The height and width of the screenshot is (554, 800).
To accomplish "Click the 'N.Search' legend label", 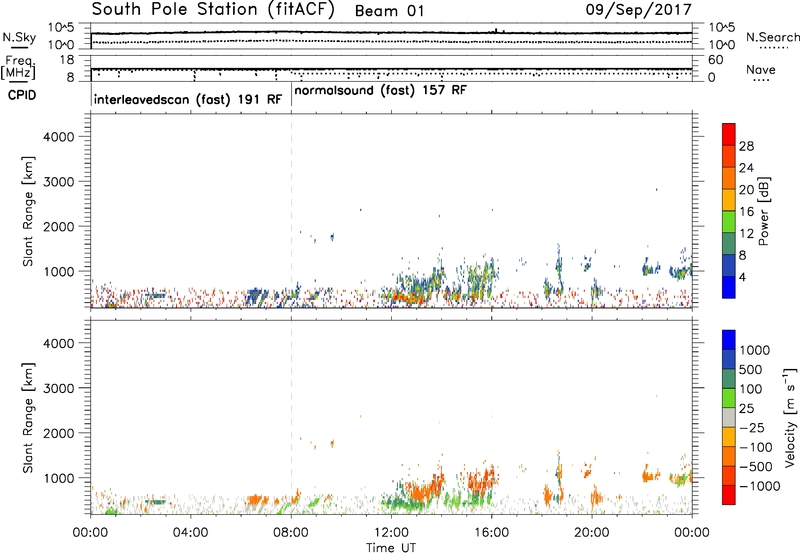I will [772, 37].
